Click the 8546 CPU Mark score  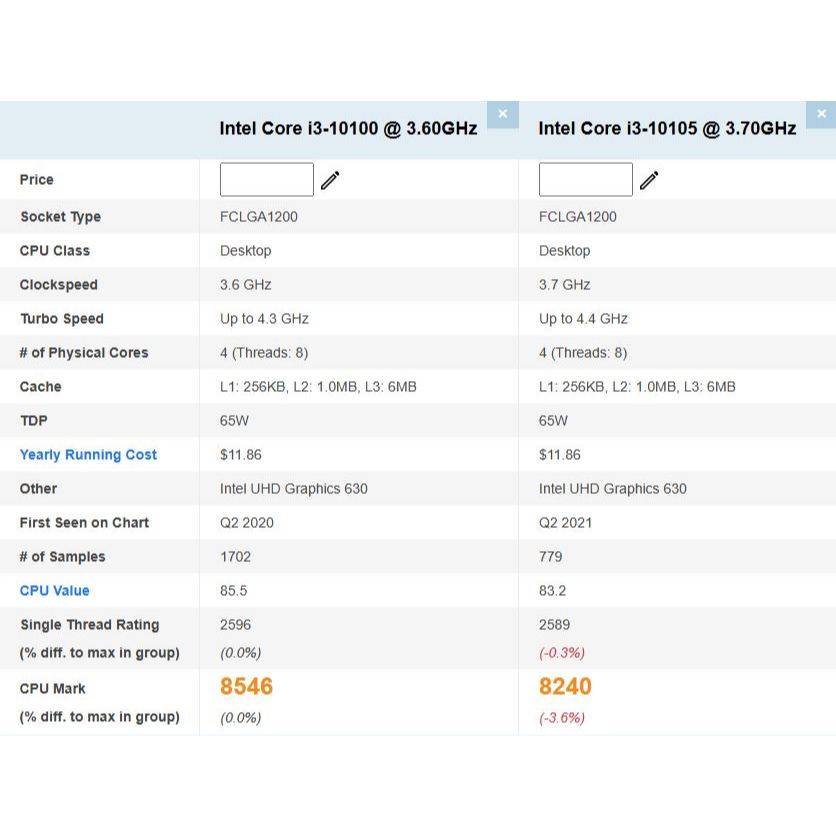click(x=246, y=687)
